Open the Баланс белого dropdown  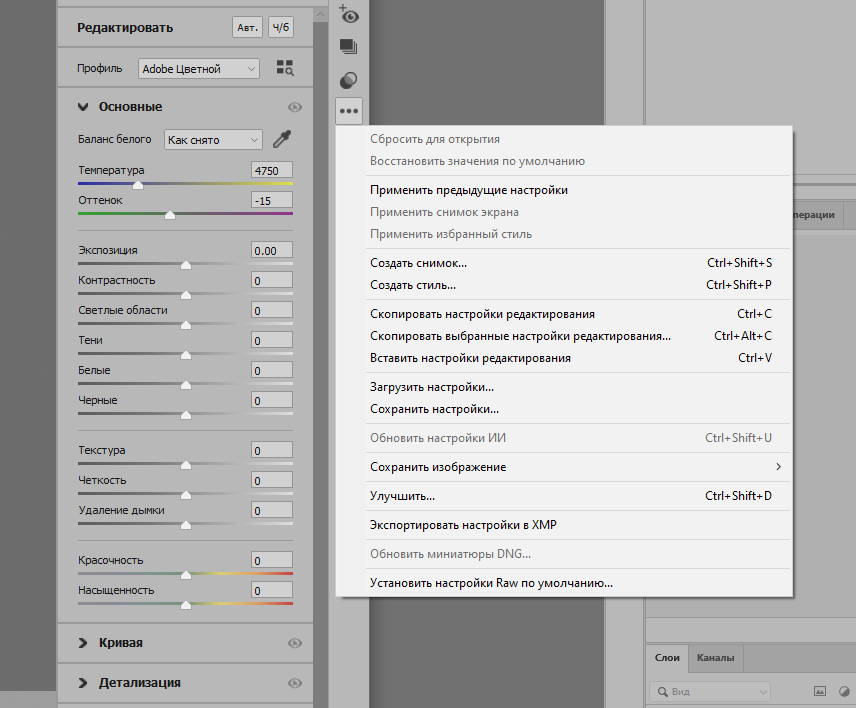click(x=213, y=140)
